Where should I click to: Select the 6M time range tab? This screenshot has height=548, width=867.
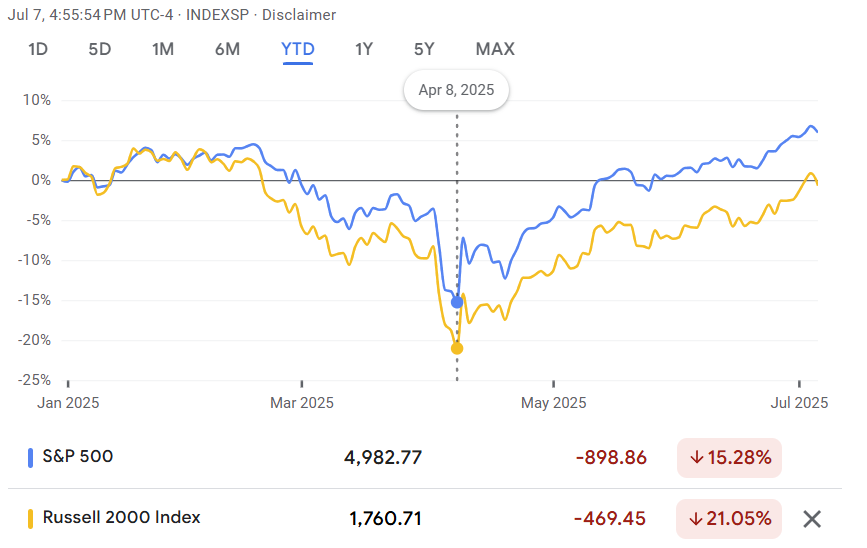[x=227, y=49]
